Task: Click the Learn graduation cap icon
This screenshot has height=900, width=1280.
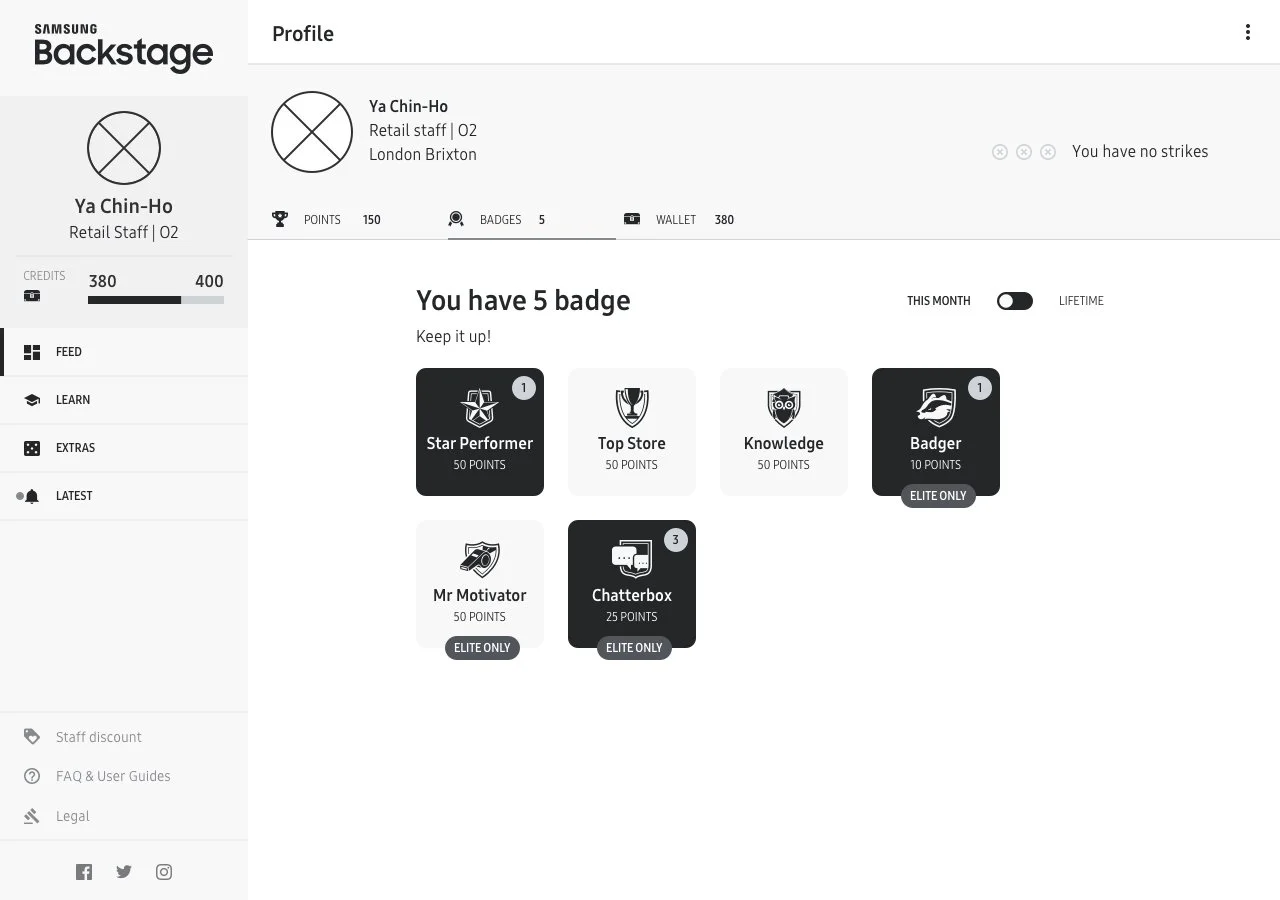Action: pos(32,400)
